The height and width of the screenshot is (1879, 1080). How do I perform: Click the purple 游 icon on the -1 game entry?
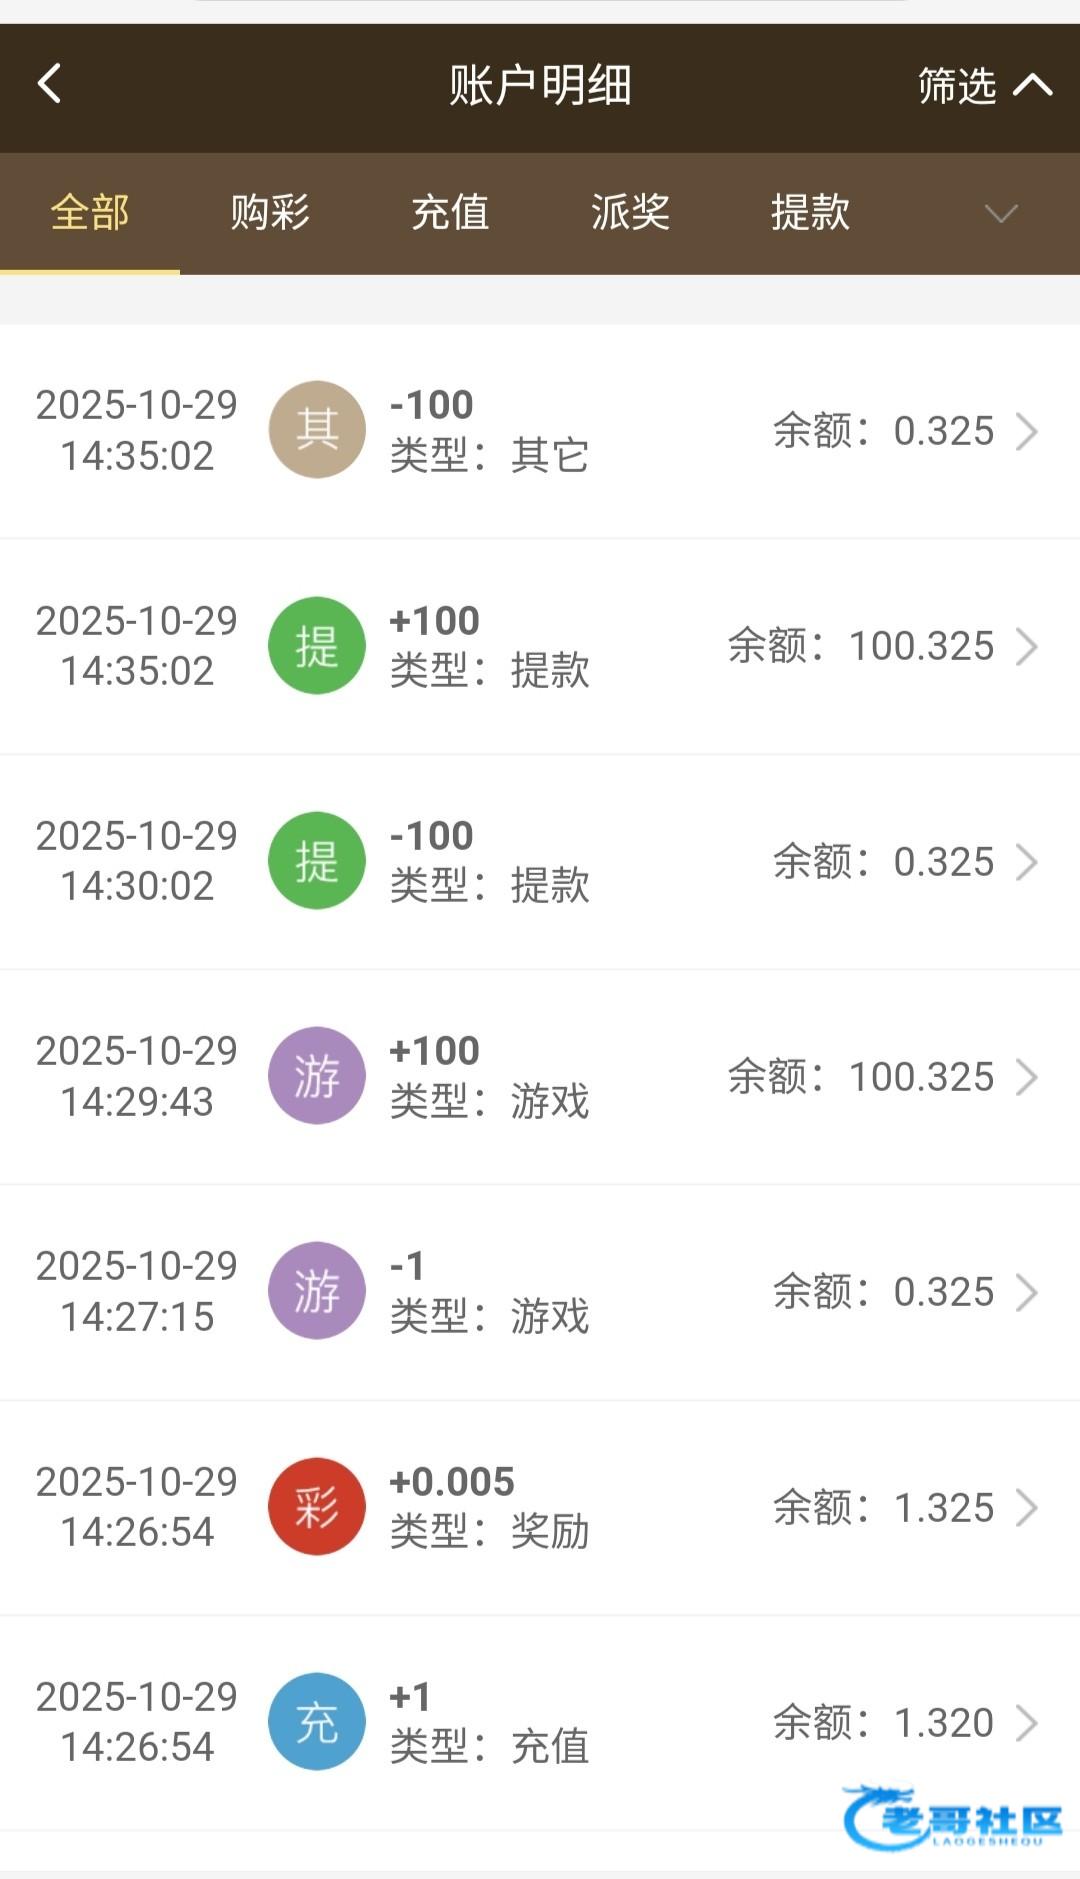(x=317, y=1291)
